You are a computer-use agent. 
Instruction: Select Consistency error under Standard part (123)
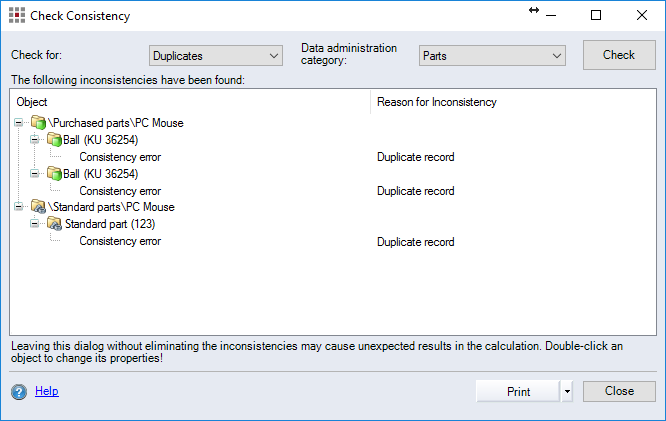(x=120, y=241)
